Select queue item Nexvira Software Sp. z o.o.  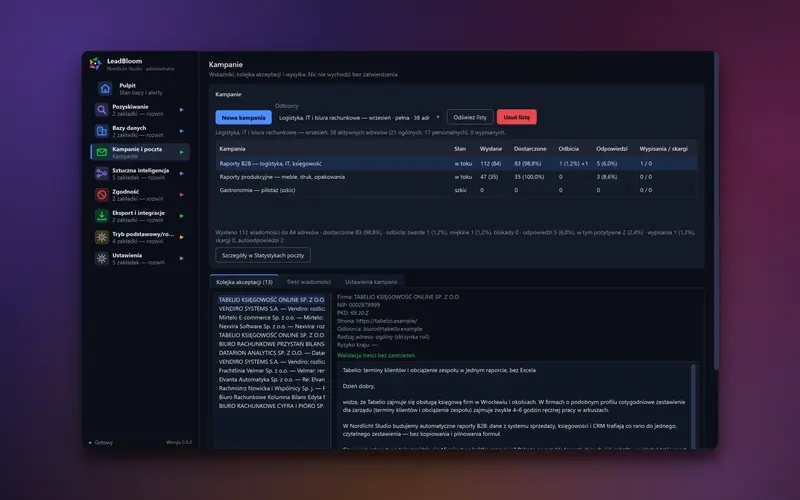tap(271, 326)
